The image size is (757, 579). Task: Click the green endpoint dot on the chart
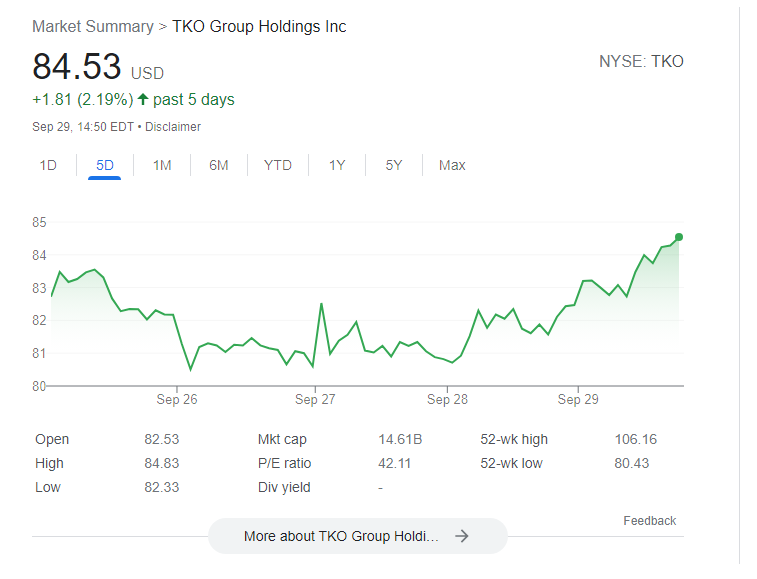click(x=679, y=237)
